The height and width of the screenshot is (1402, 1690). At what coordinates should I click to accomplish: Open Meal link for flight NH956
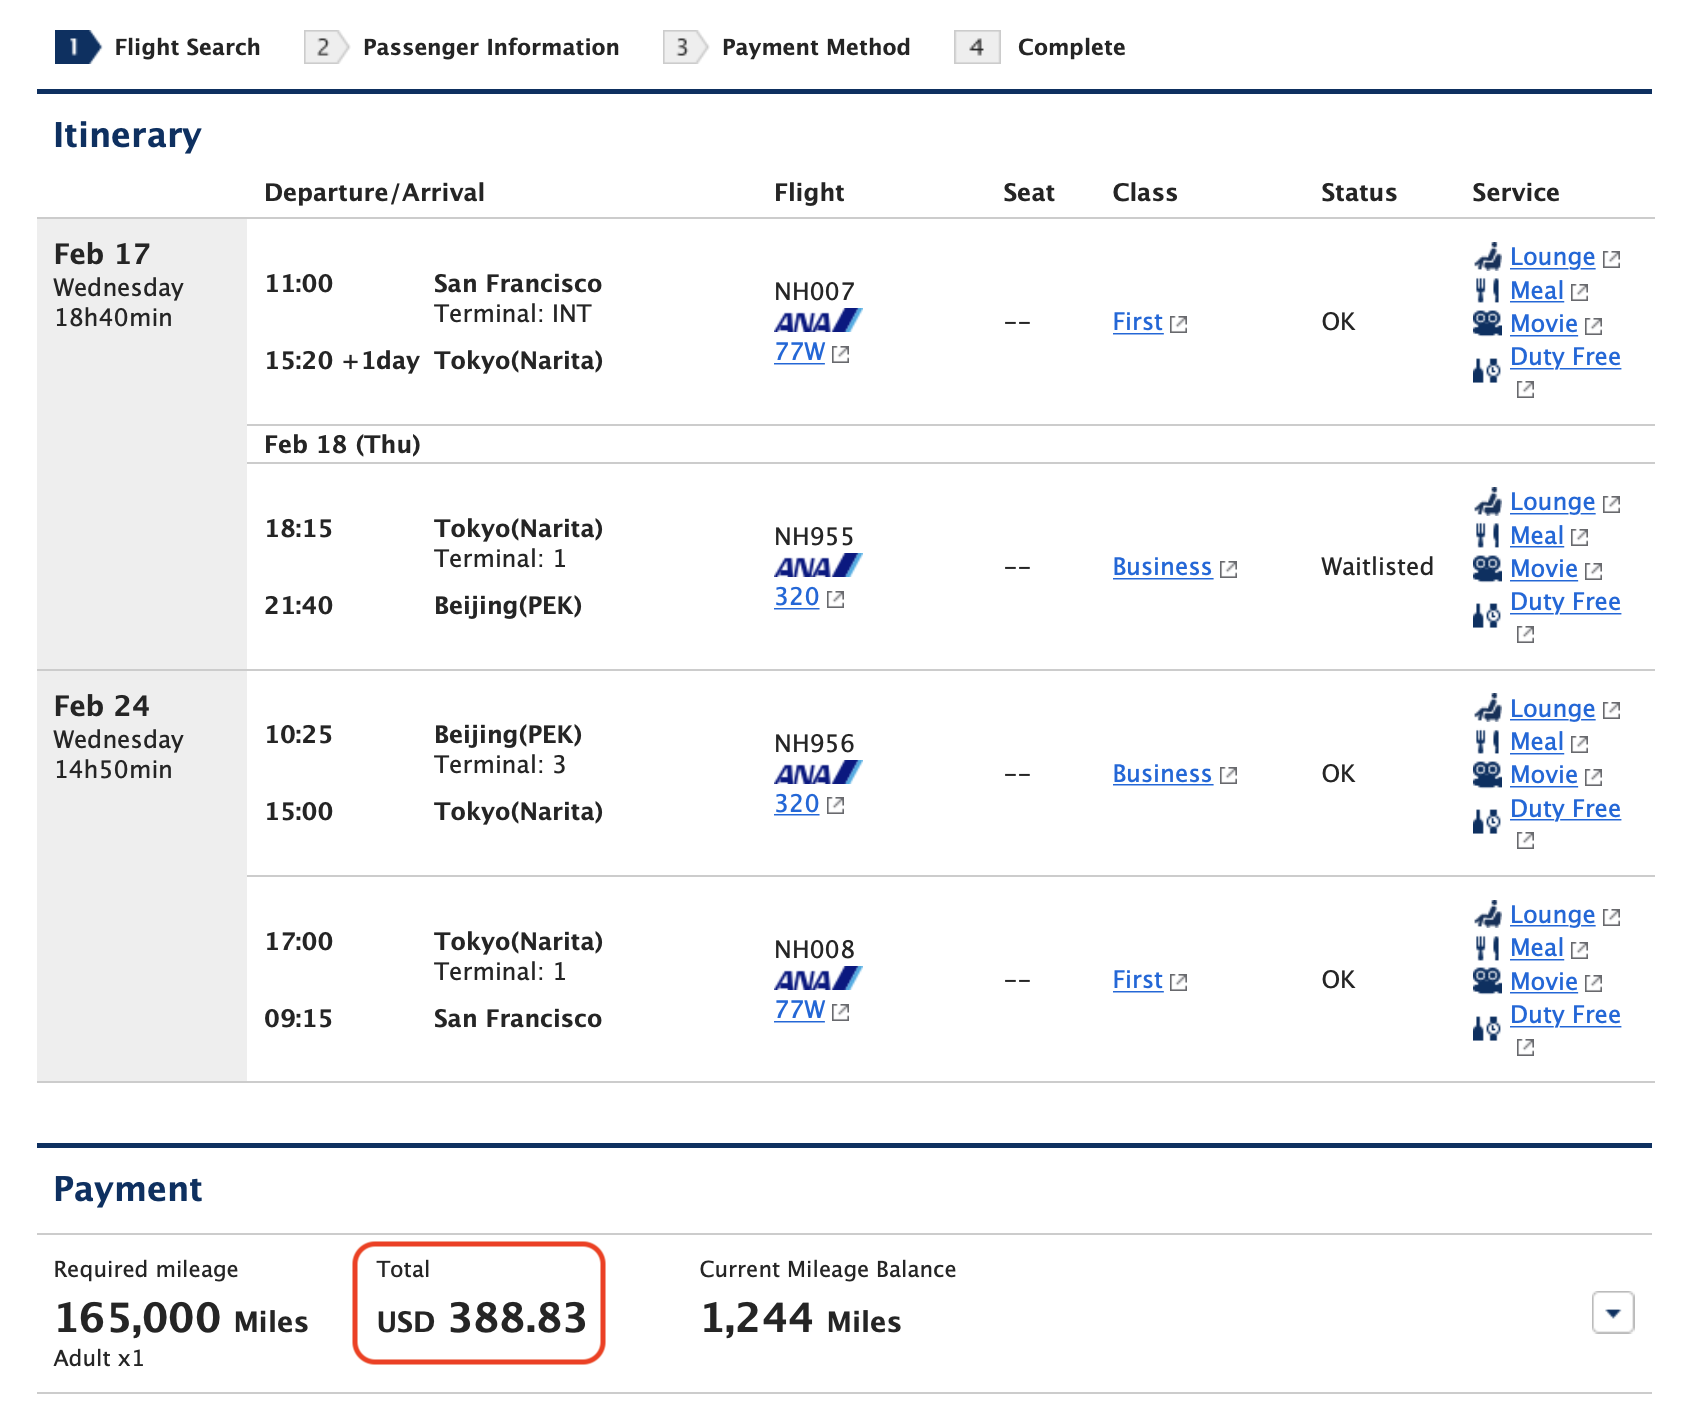[x=1536, y=742]
